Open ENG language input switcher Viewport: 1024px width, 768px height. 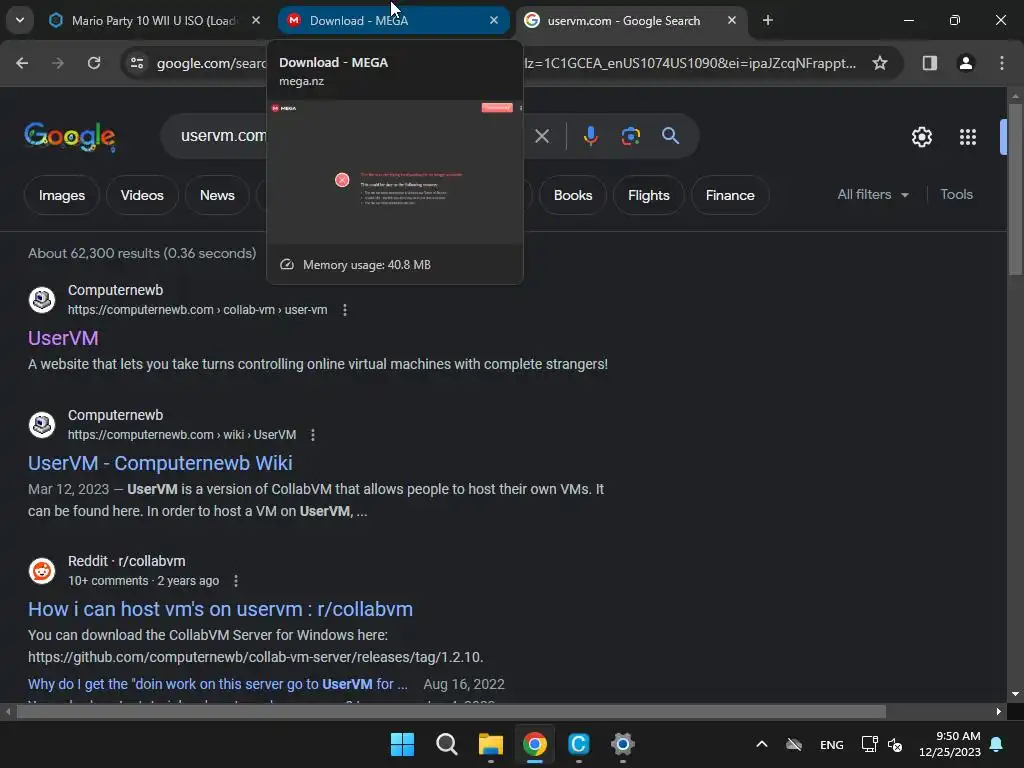click(831, 745)
